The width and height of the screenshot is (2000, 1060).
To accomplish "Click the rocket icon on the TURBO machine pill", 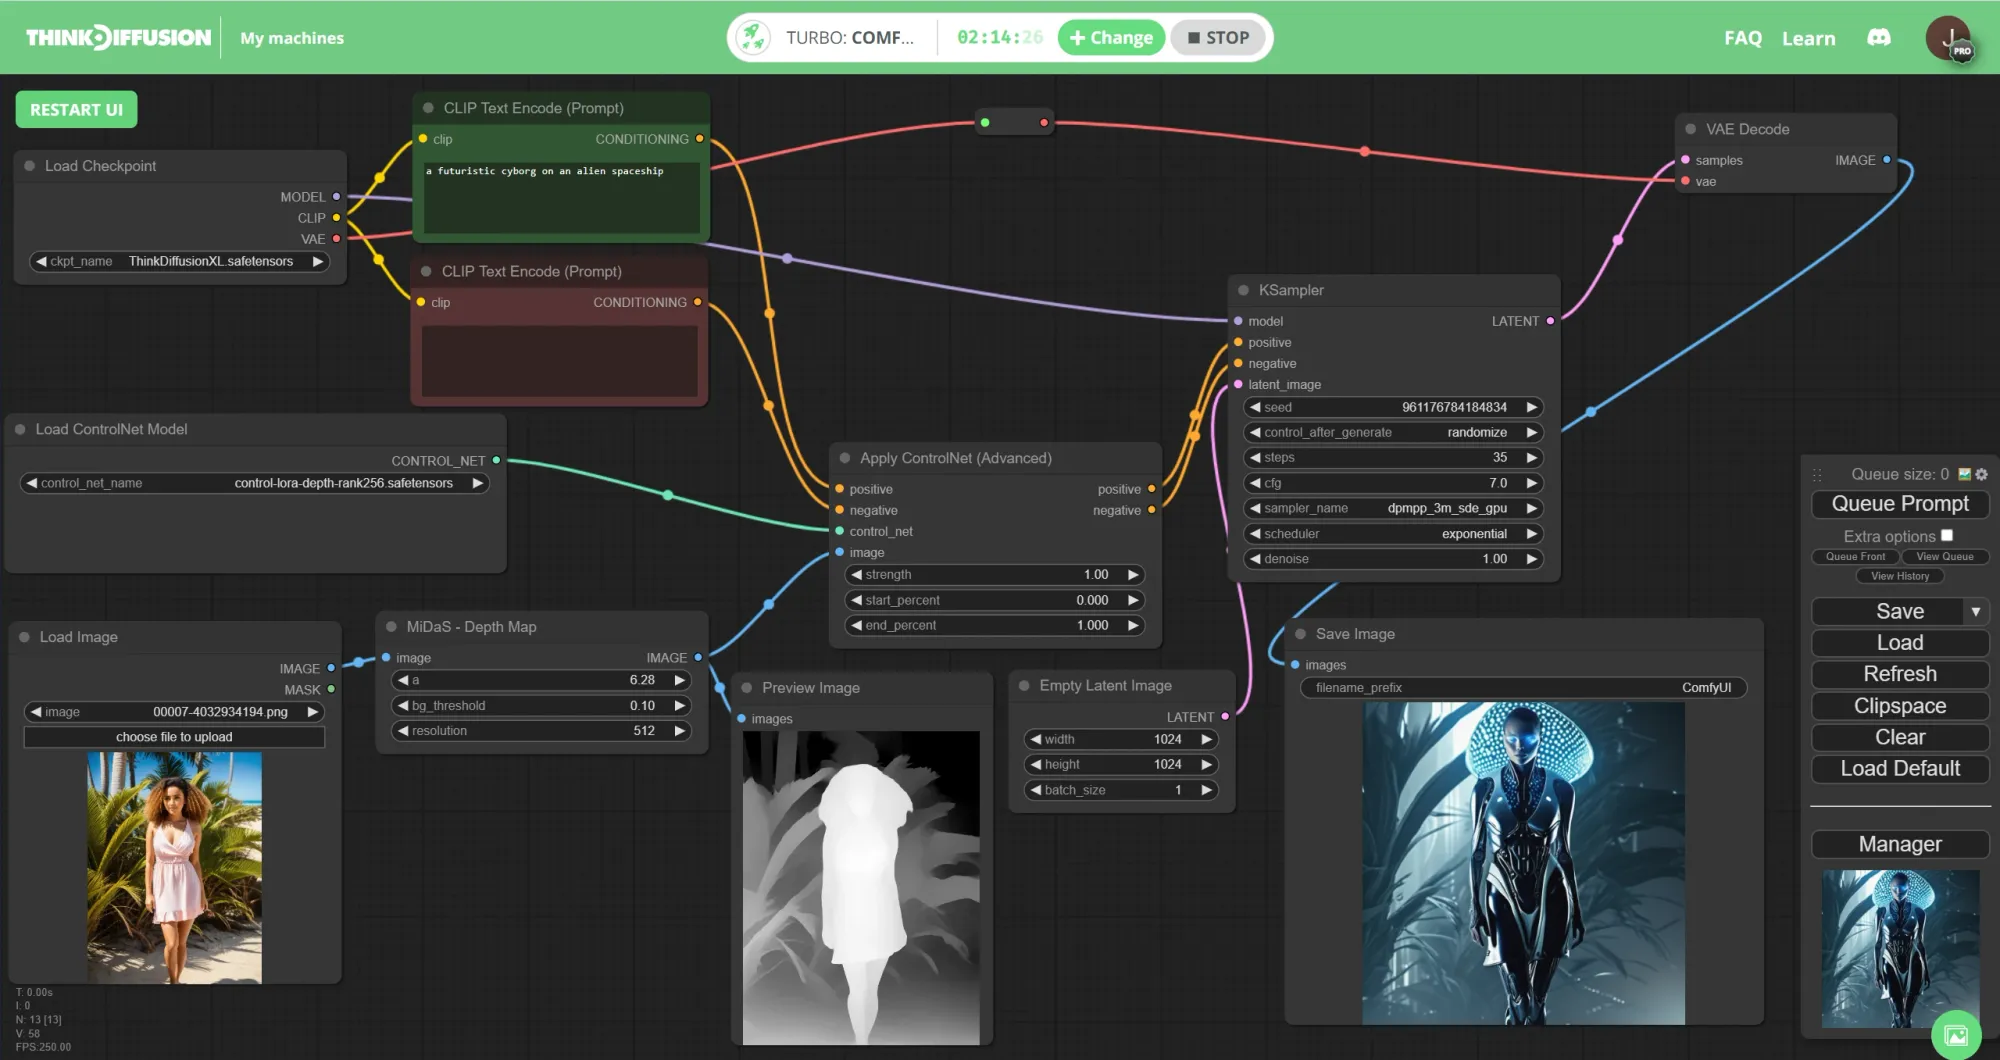I will pyautogui.click(x=752, y=36).
